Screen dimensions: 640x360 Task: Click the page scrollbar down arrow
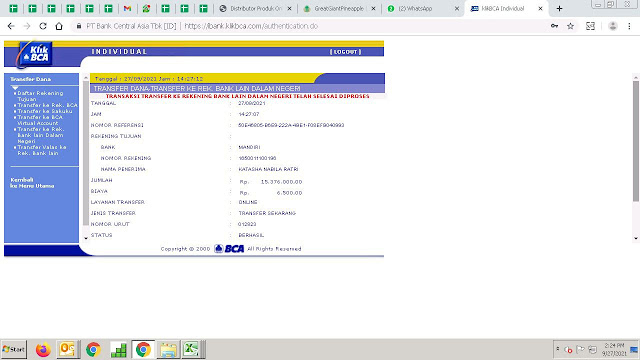tap(636, 238)
